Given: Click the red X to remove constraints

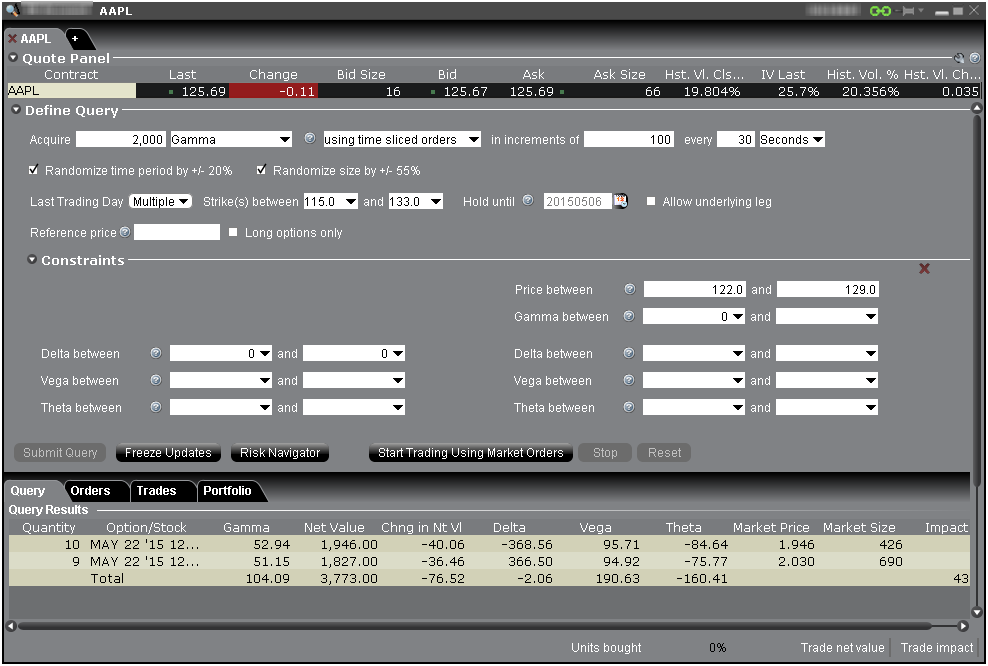Looking at the screenshot, I should (924, 268).
